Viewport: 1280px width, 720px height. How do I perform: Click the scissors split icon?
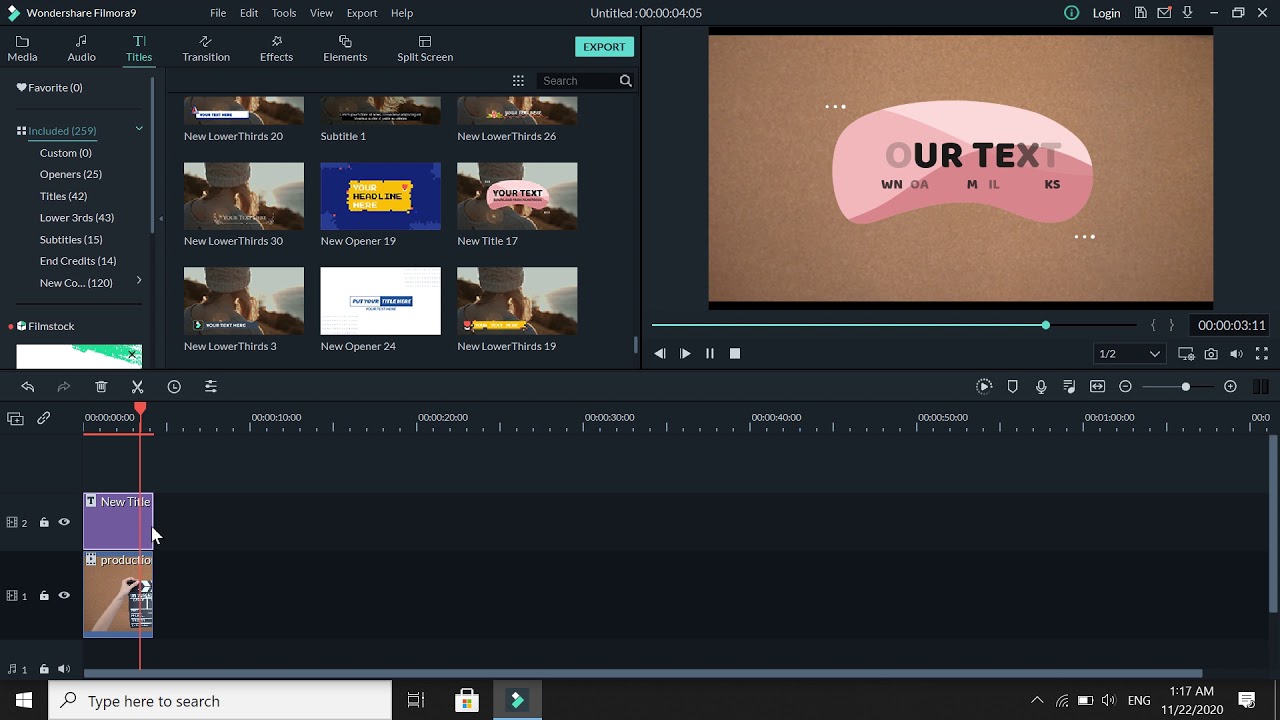coord(137,387)
